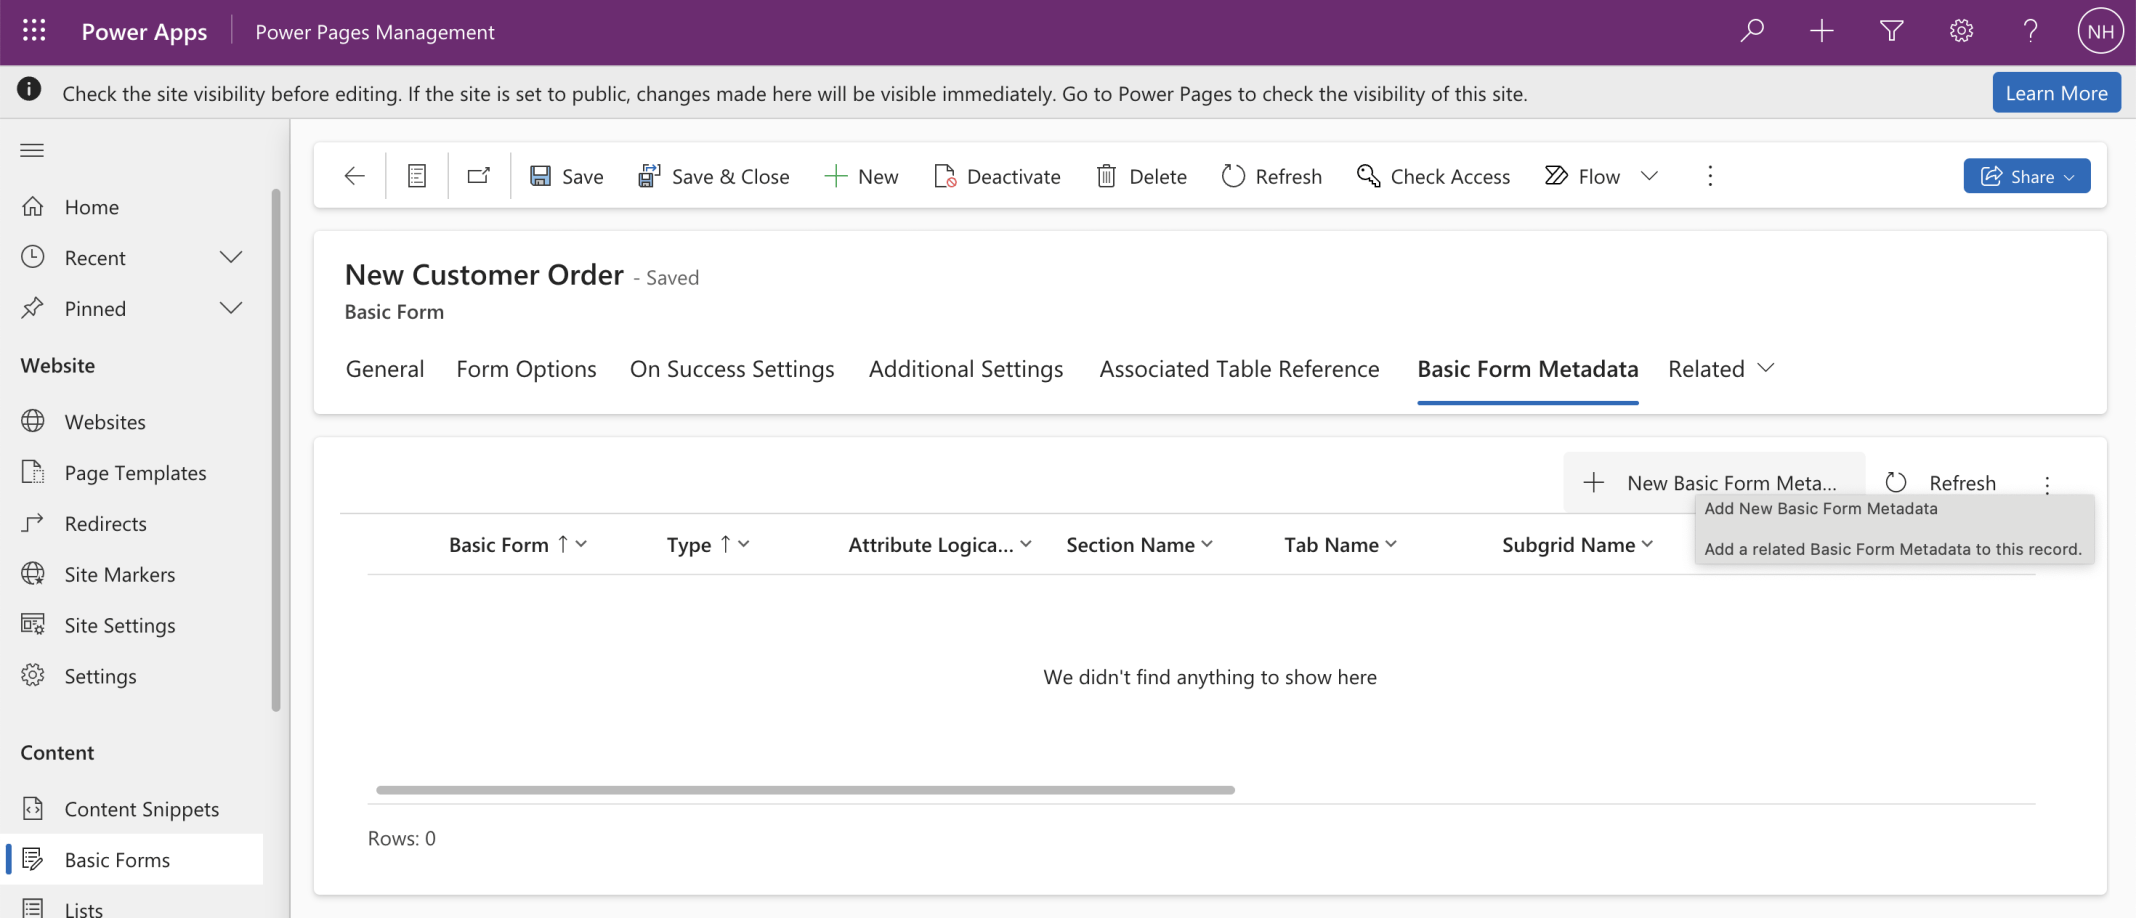This screenshot has width=2136, height=918.
Task: Click the search magnifier icon
Action: [1752, 31]
